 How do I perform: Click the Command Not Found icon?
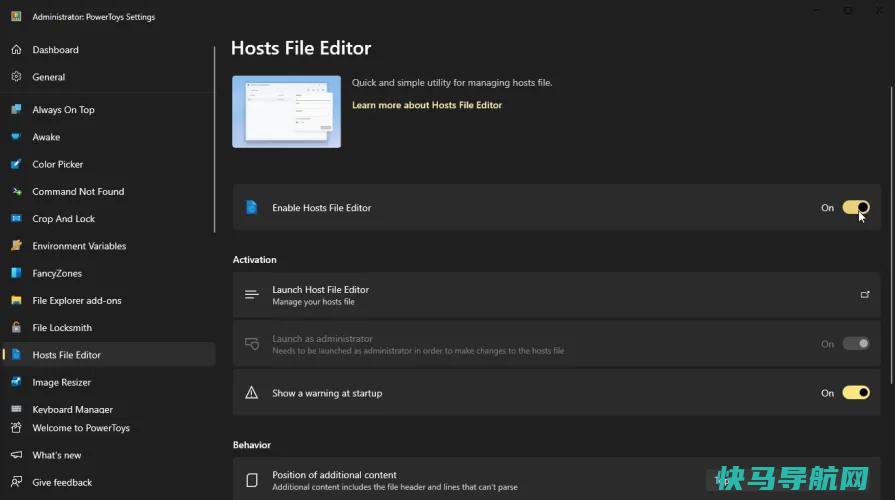point(16,191)
